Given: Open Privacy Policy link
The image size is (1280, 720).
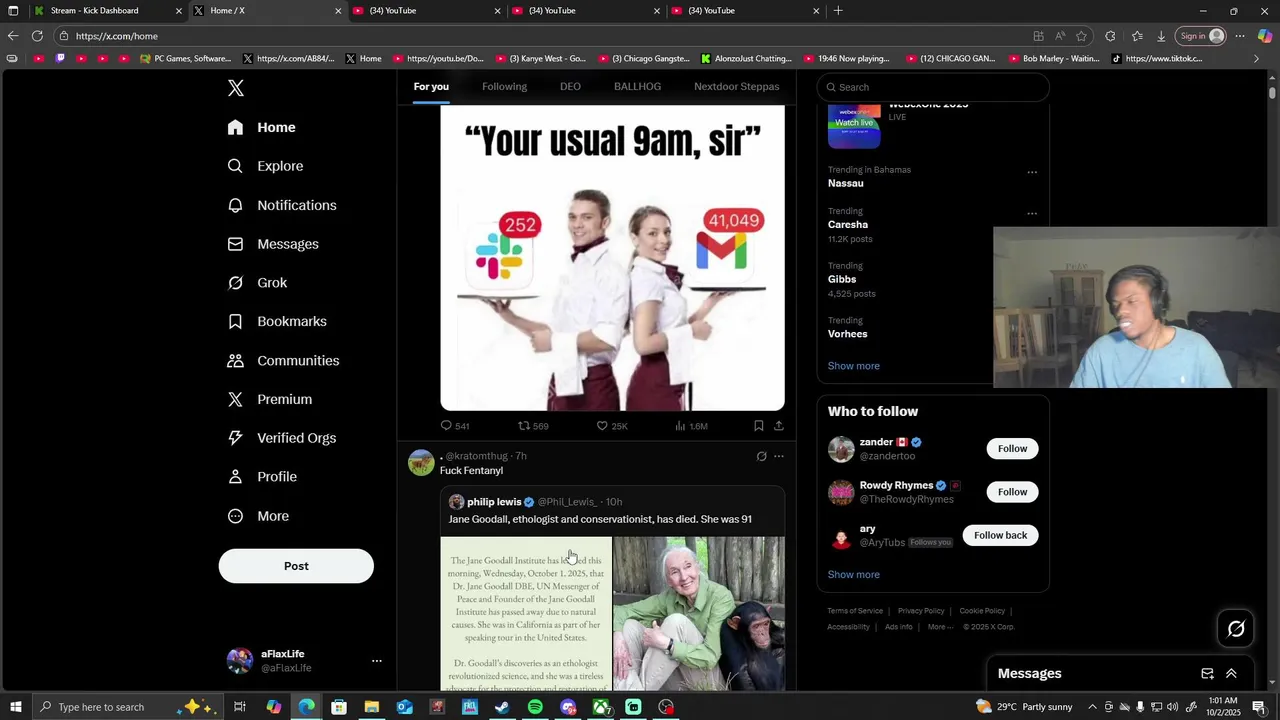Looking at the screenshot, I should click(921, 611).
